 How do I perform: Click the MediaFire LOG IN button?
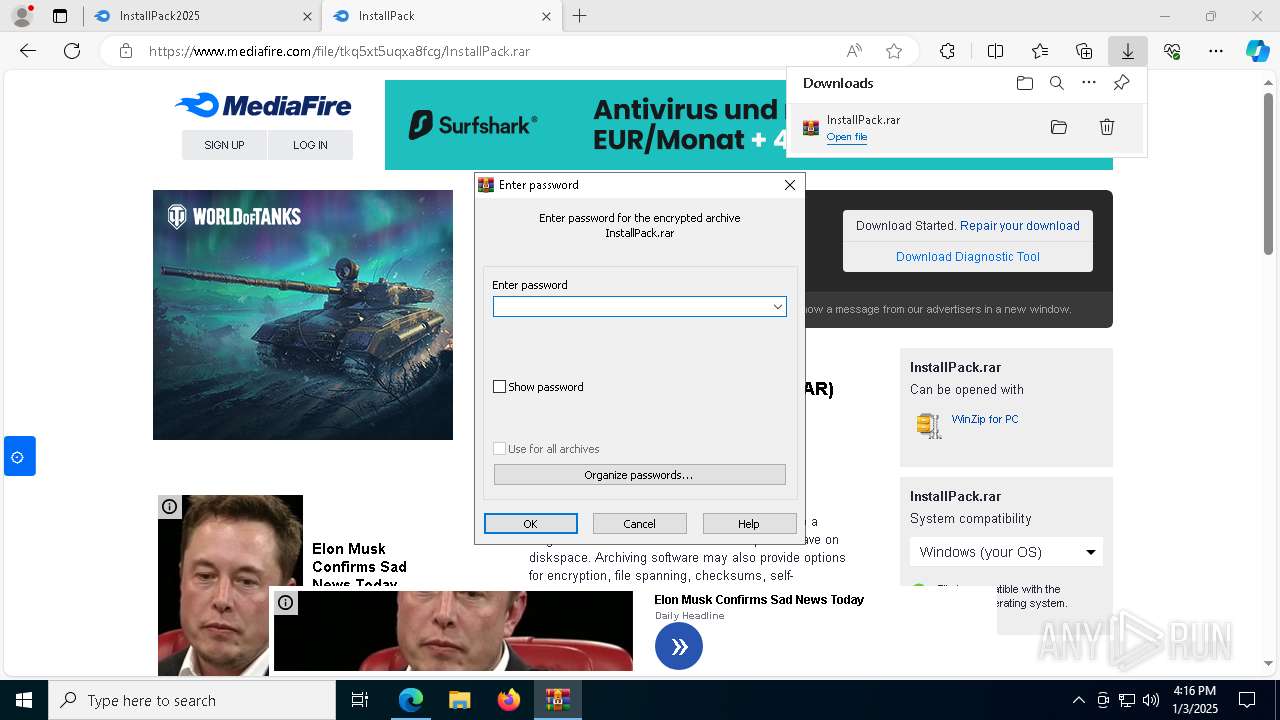tap(310, 145)
